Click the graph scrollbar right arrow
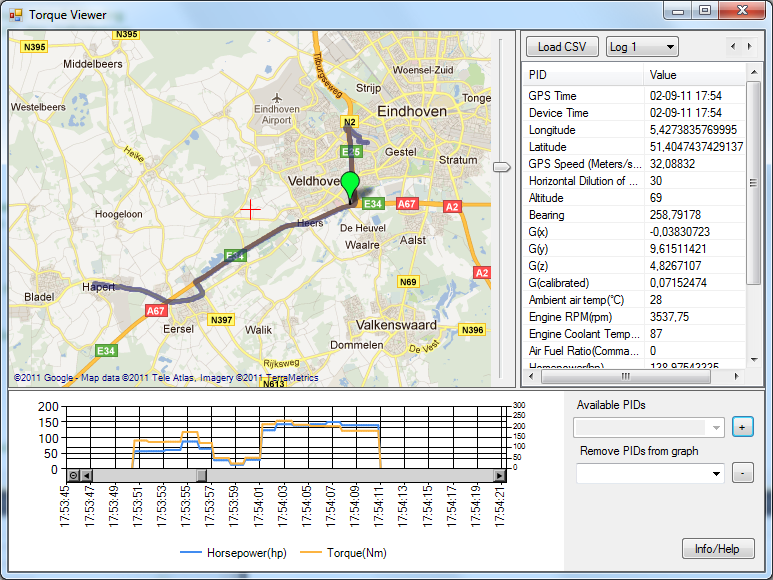This screenshot has width=773, height=580. click(500, 475)
